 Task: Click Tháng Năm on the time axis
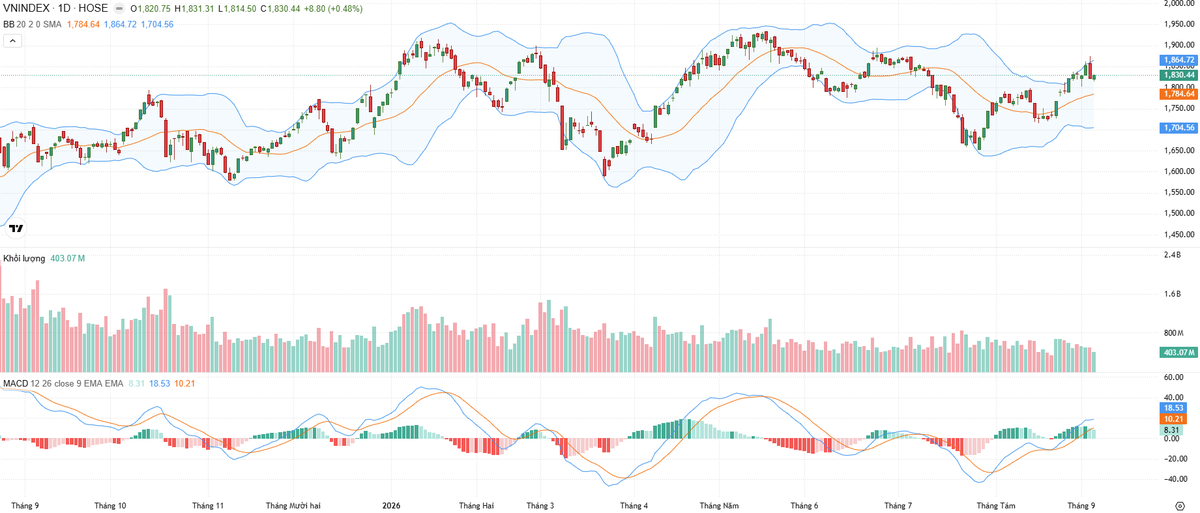pos(720,505)
